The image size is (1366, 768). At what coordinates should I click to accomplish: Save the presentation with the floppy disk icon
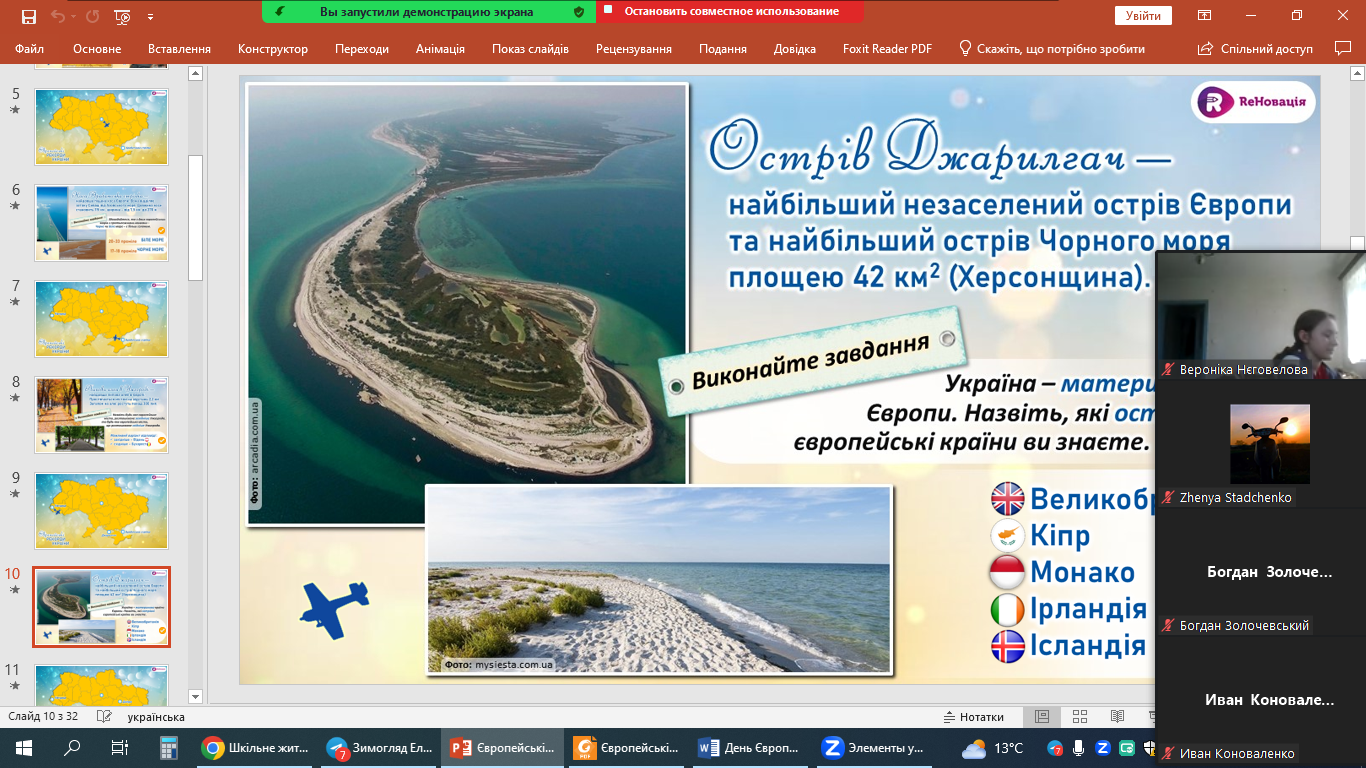tap(29, 16)
